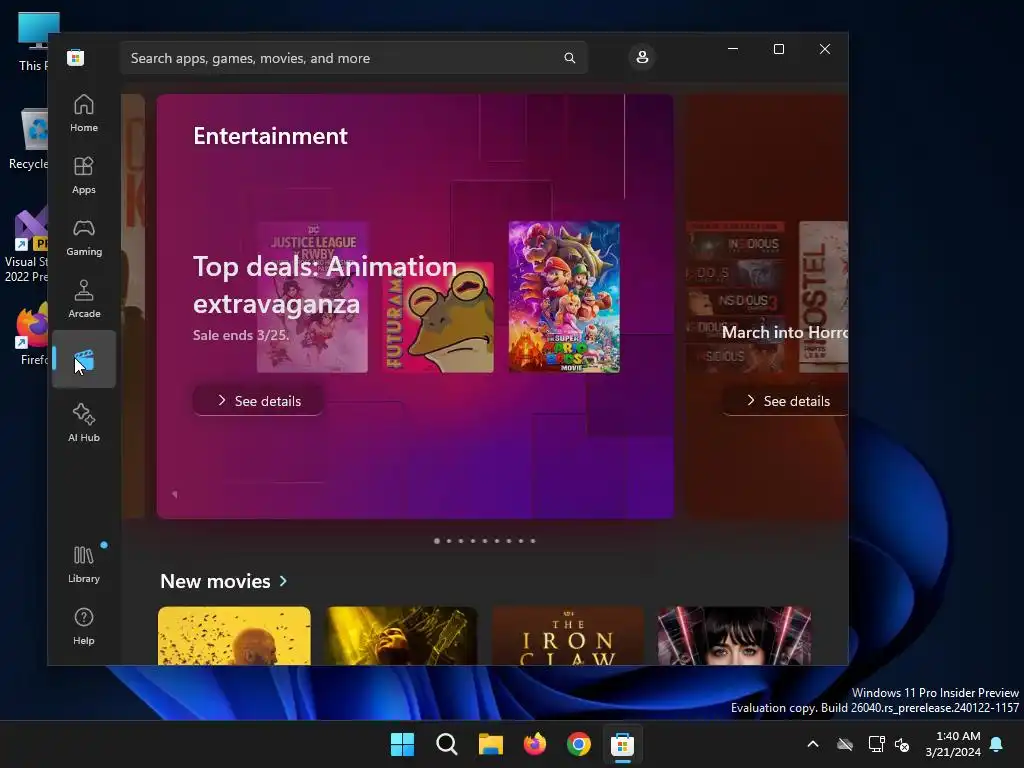Screen dimensions: 1024x768
Task: Open the guitar player movie card
Action: (402, 635)
